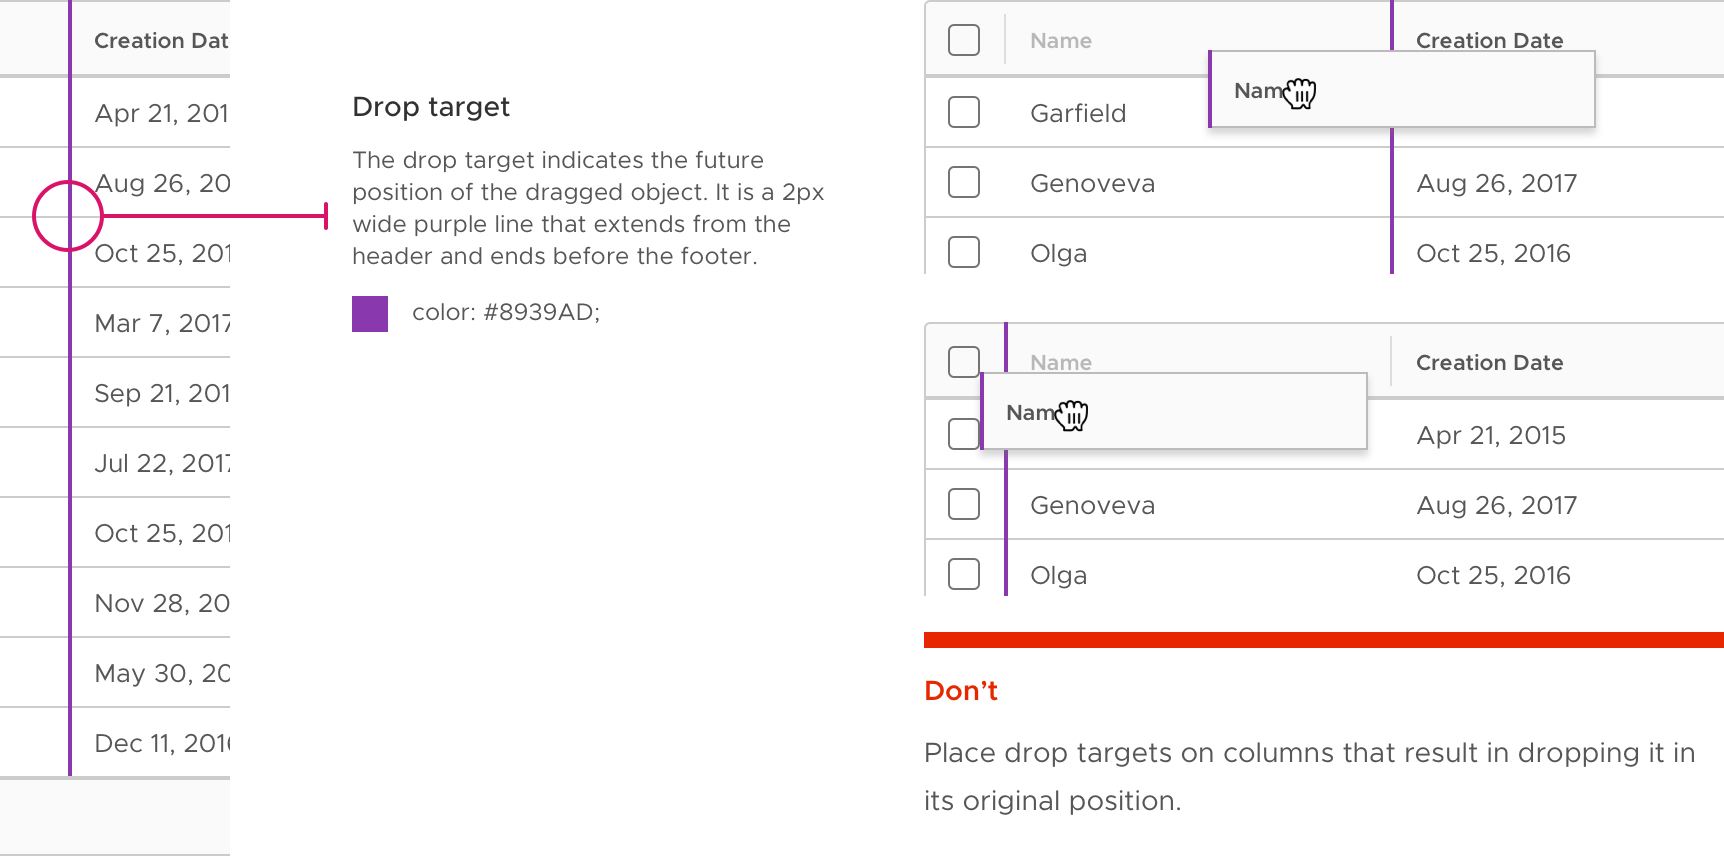
Task: Click the grab hand cursor in the lower dragged Name column
Action: (x=1072, y=415)
